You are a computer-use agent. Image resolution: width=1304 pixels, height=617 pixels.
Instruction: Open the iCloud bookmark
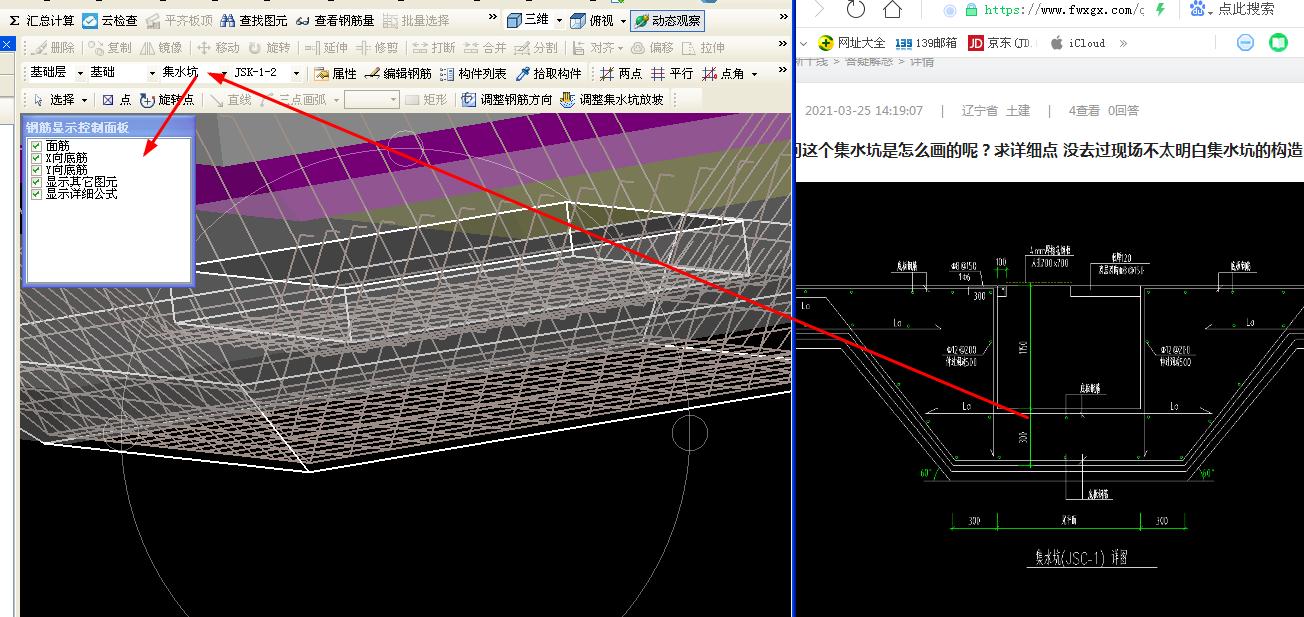tap(1078, 43)
